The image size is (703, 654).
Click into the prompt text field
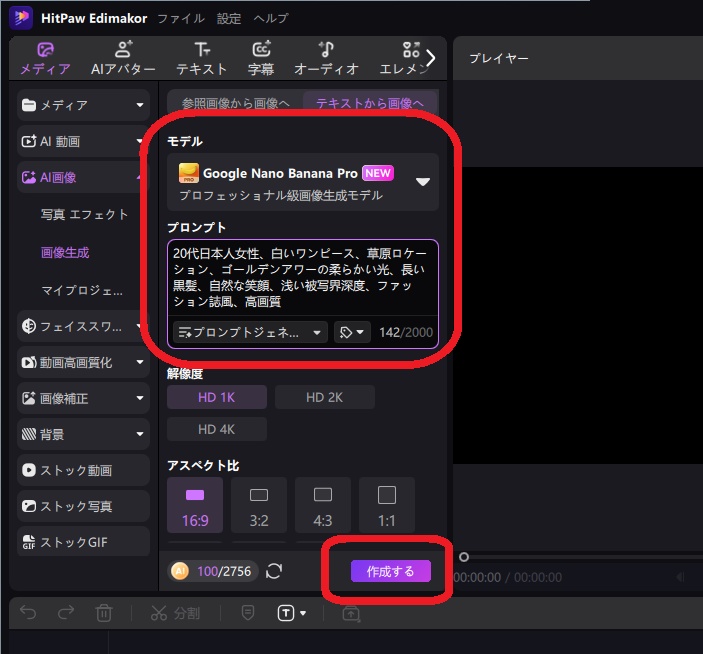coord(303,277)
